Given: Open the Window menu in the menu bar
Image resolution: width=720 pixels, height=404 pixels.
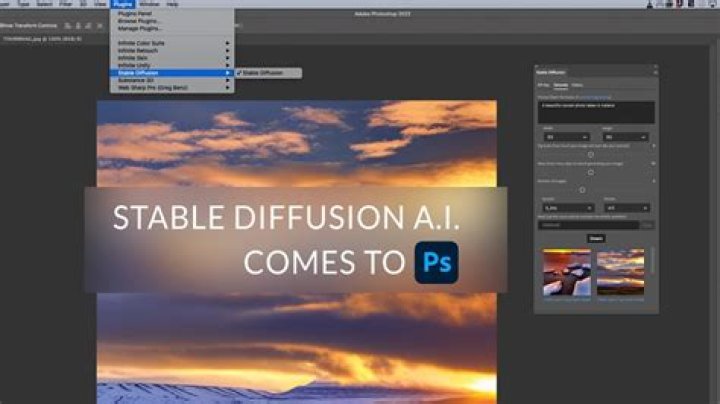Looking at the screenshot, I should (149, 4).
